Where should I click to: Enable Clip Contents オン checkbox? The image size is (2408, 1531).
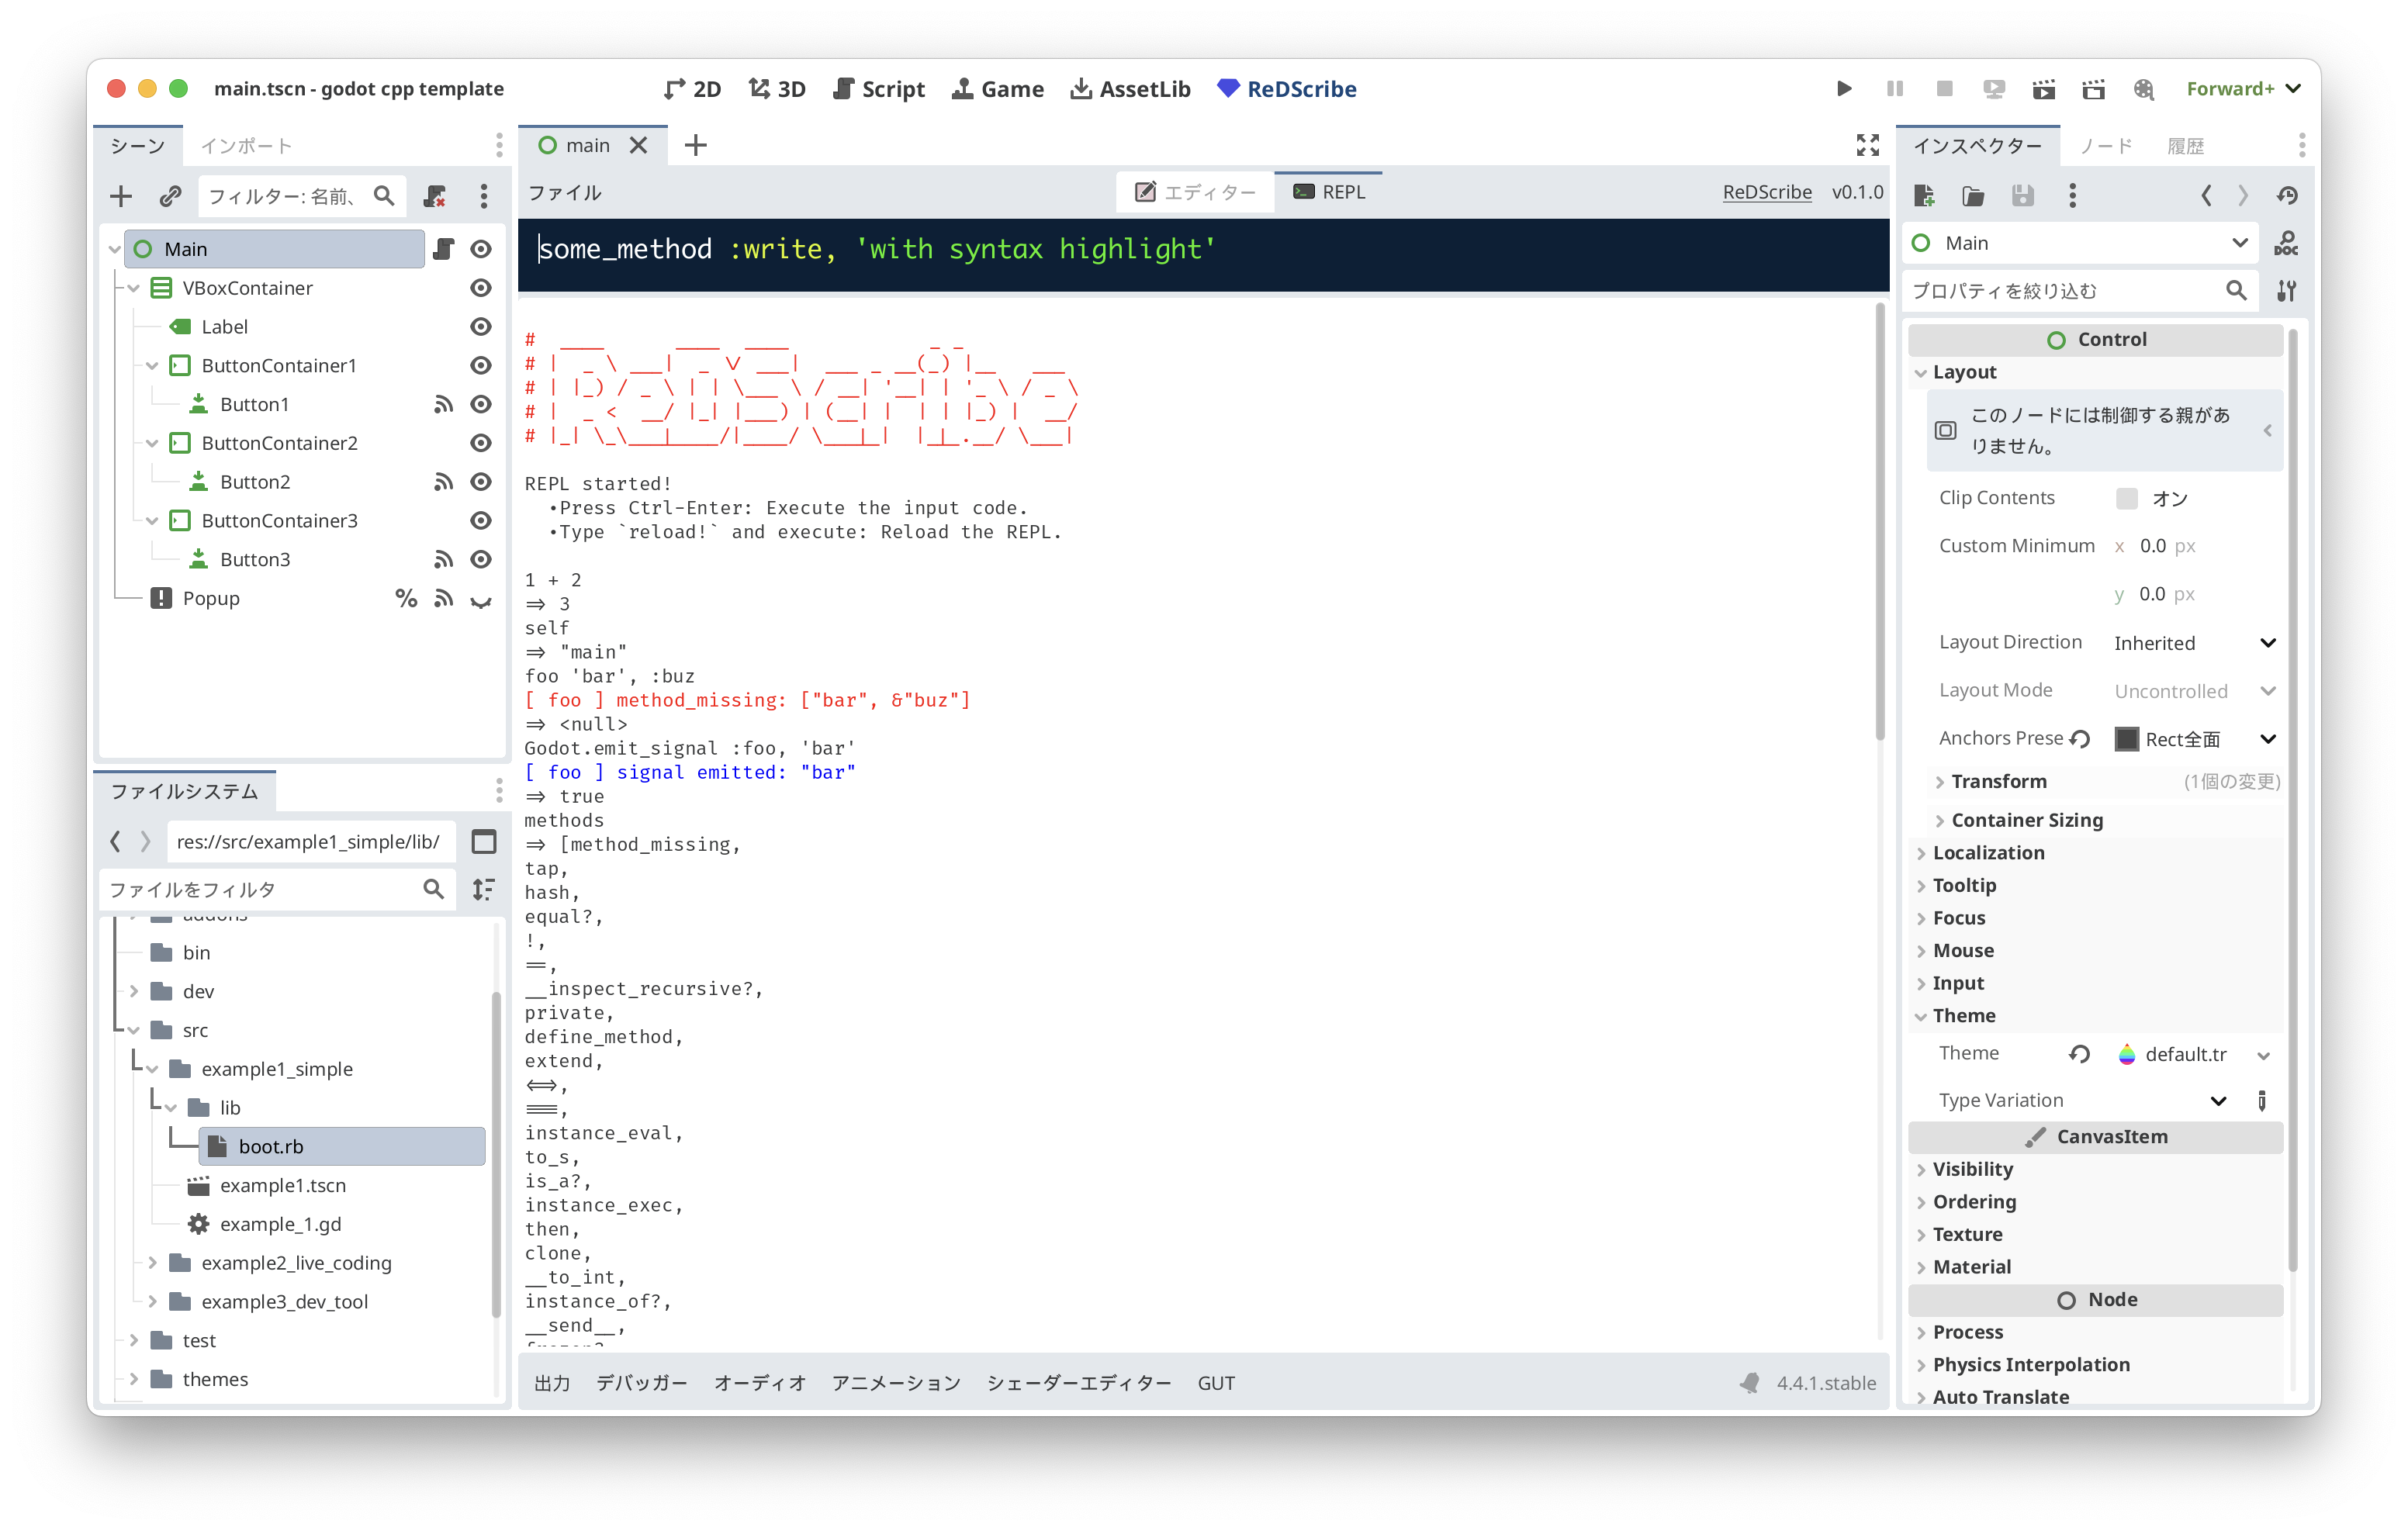point(2127,498)
